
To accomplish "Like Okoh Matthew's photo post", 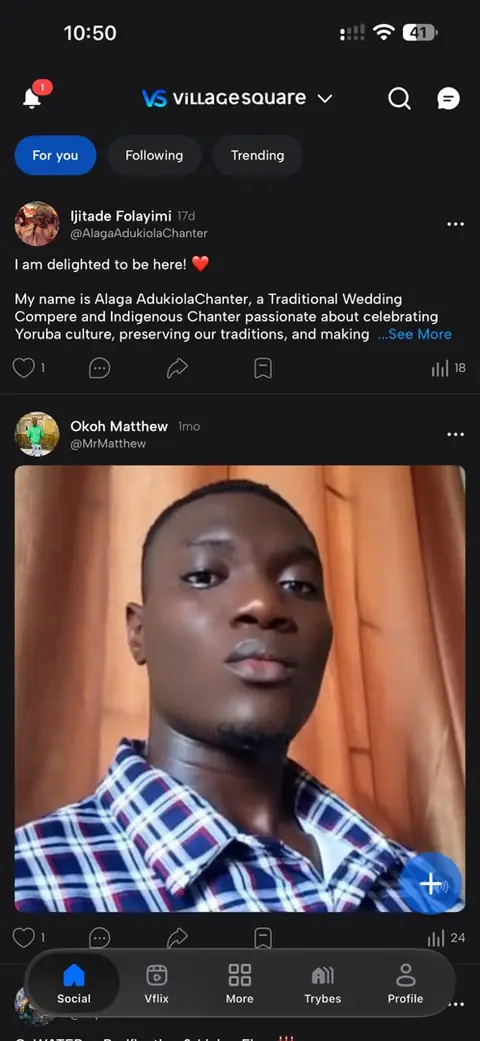I will (24, 937).
